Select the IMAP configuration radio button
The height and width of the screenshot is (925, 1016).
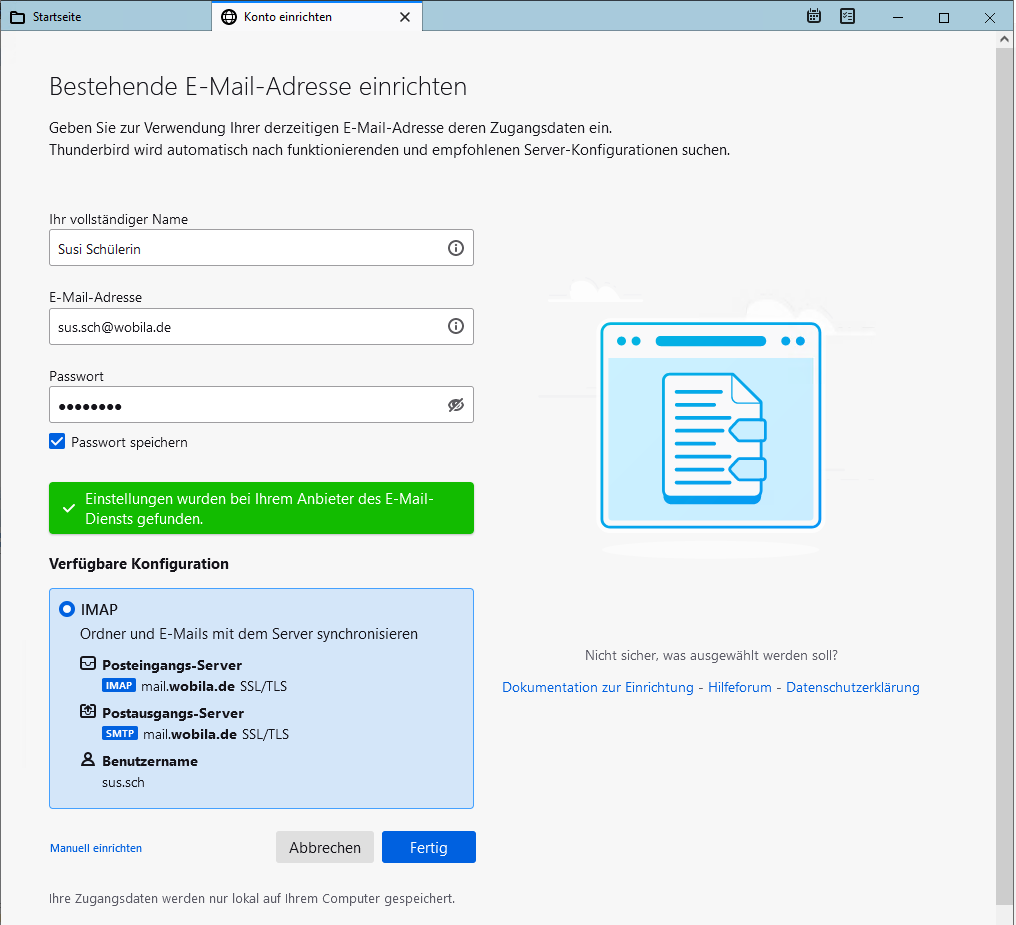click(x=67, y=608)
